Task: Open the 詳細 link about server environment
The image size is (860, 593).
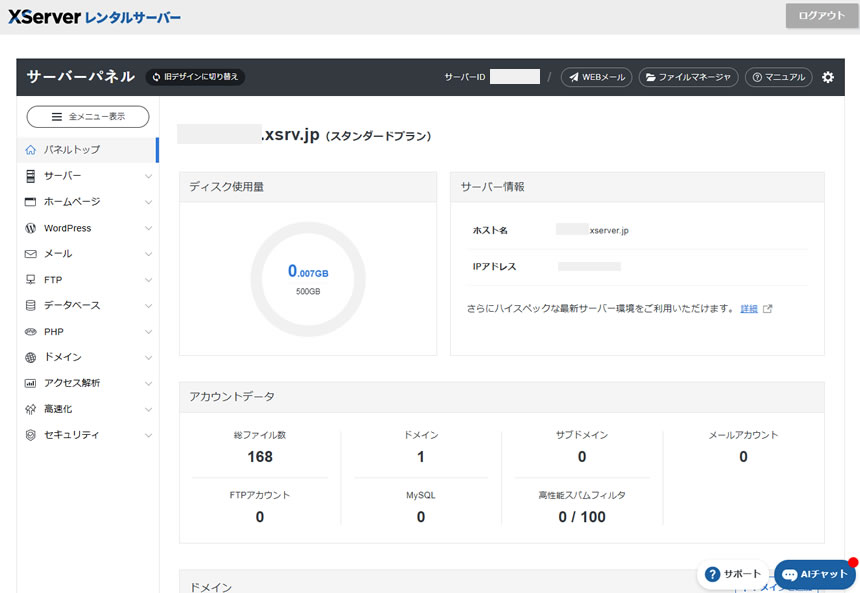Action: pyautogui.click(x=749, y=309)
